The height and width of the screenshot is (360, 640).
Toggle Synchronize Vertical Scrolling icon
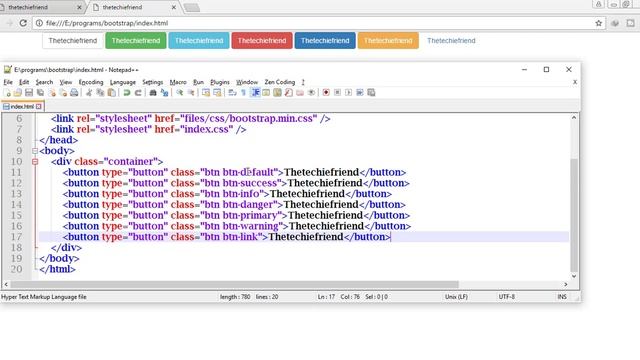[206, 93]
